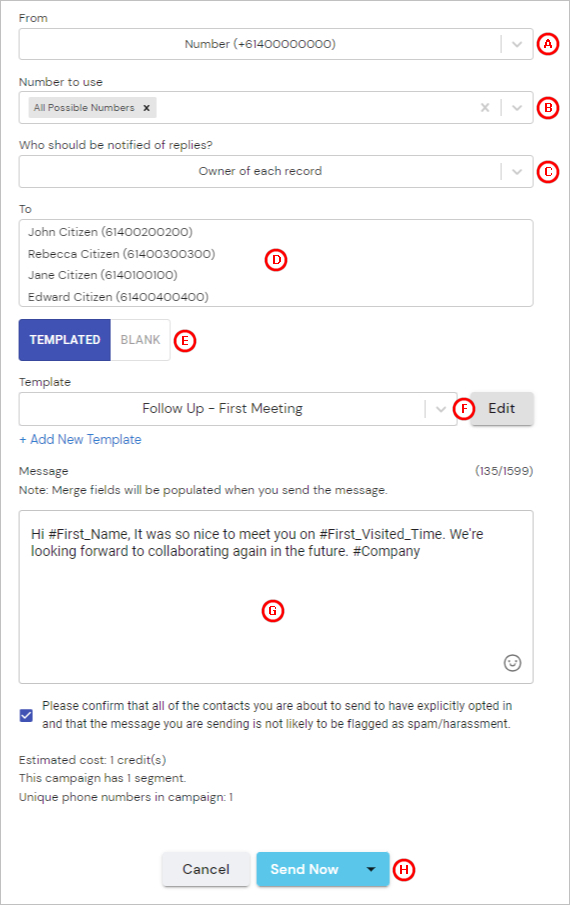Expand the From number dropdown

(517, 44)
